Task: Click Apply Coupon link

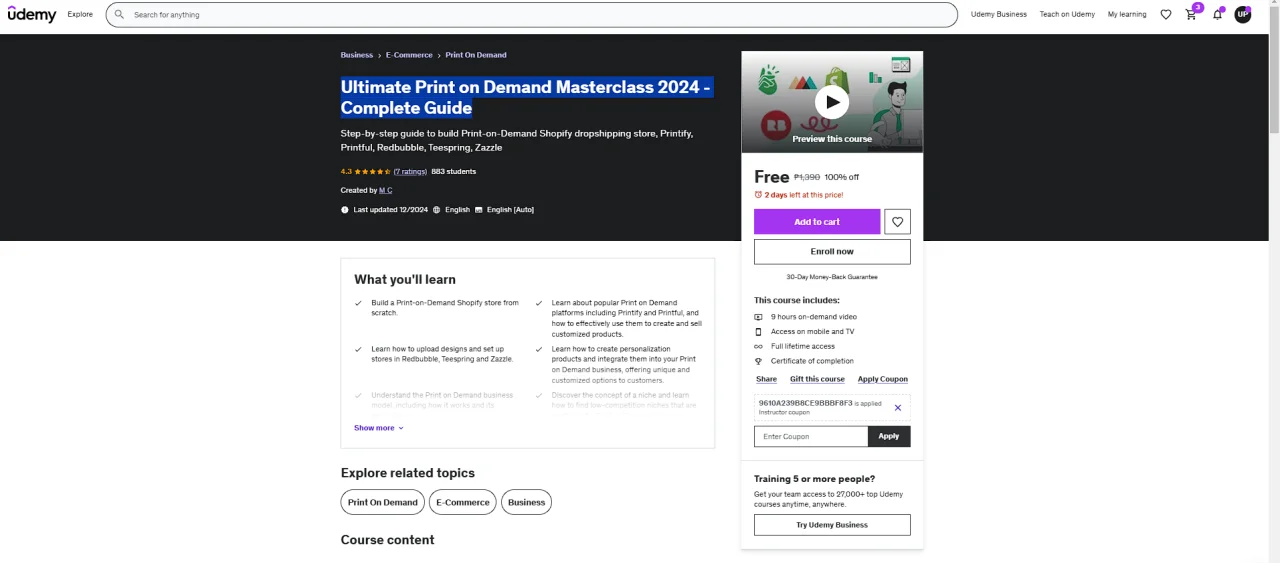Action: coord(883,379)
